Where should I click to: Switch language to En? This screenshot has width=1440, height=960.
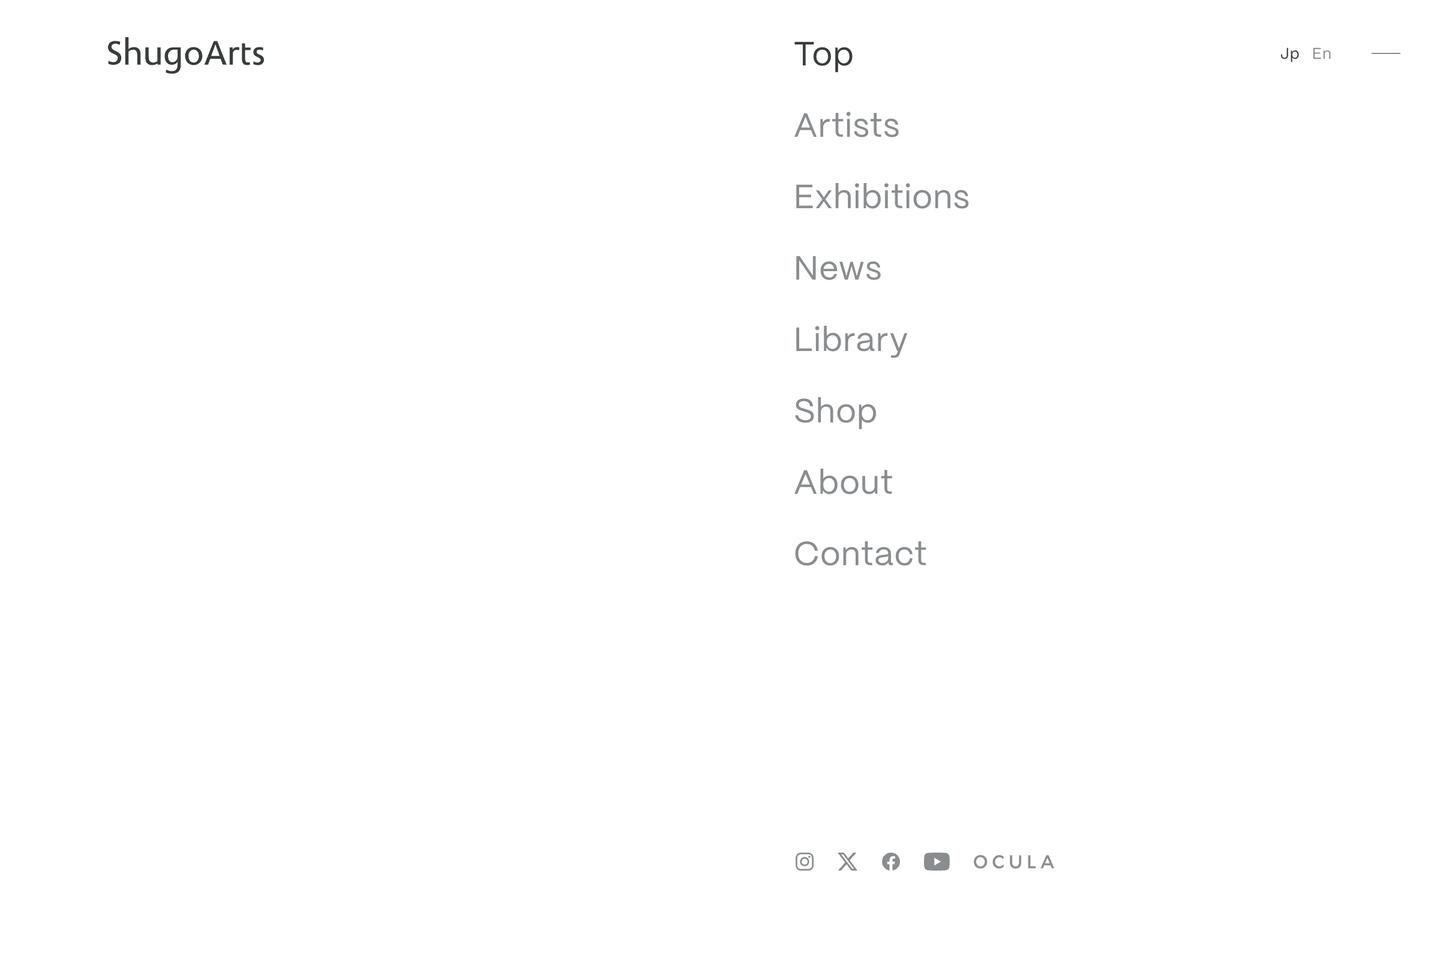pyautogui.click(x=1322, y=54)
